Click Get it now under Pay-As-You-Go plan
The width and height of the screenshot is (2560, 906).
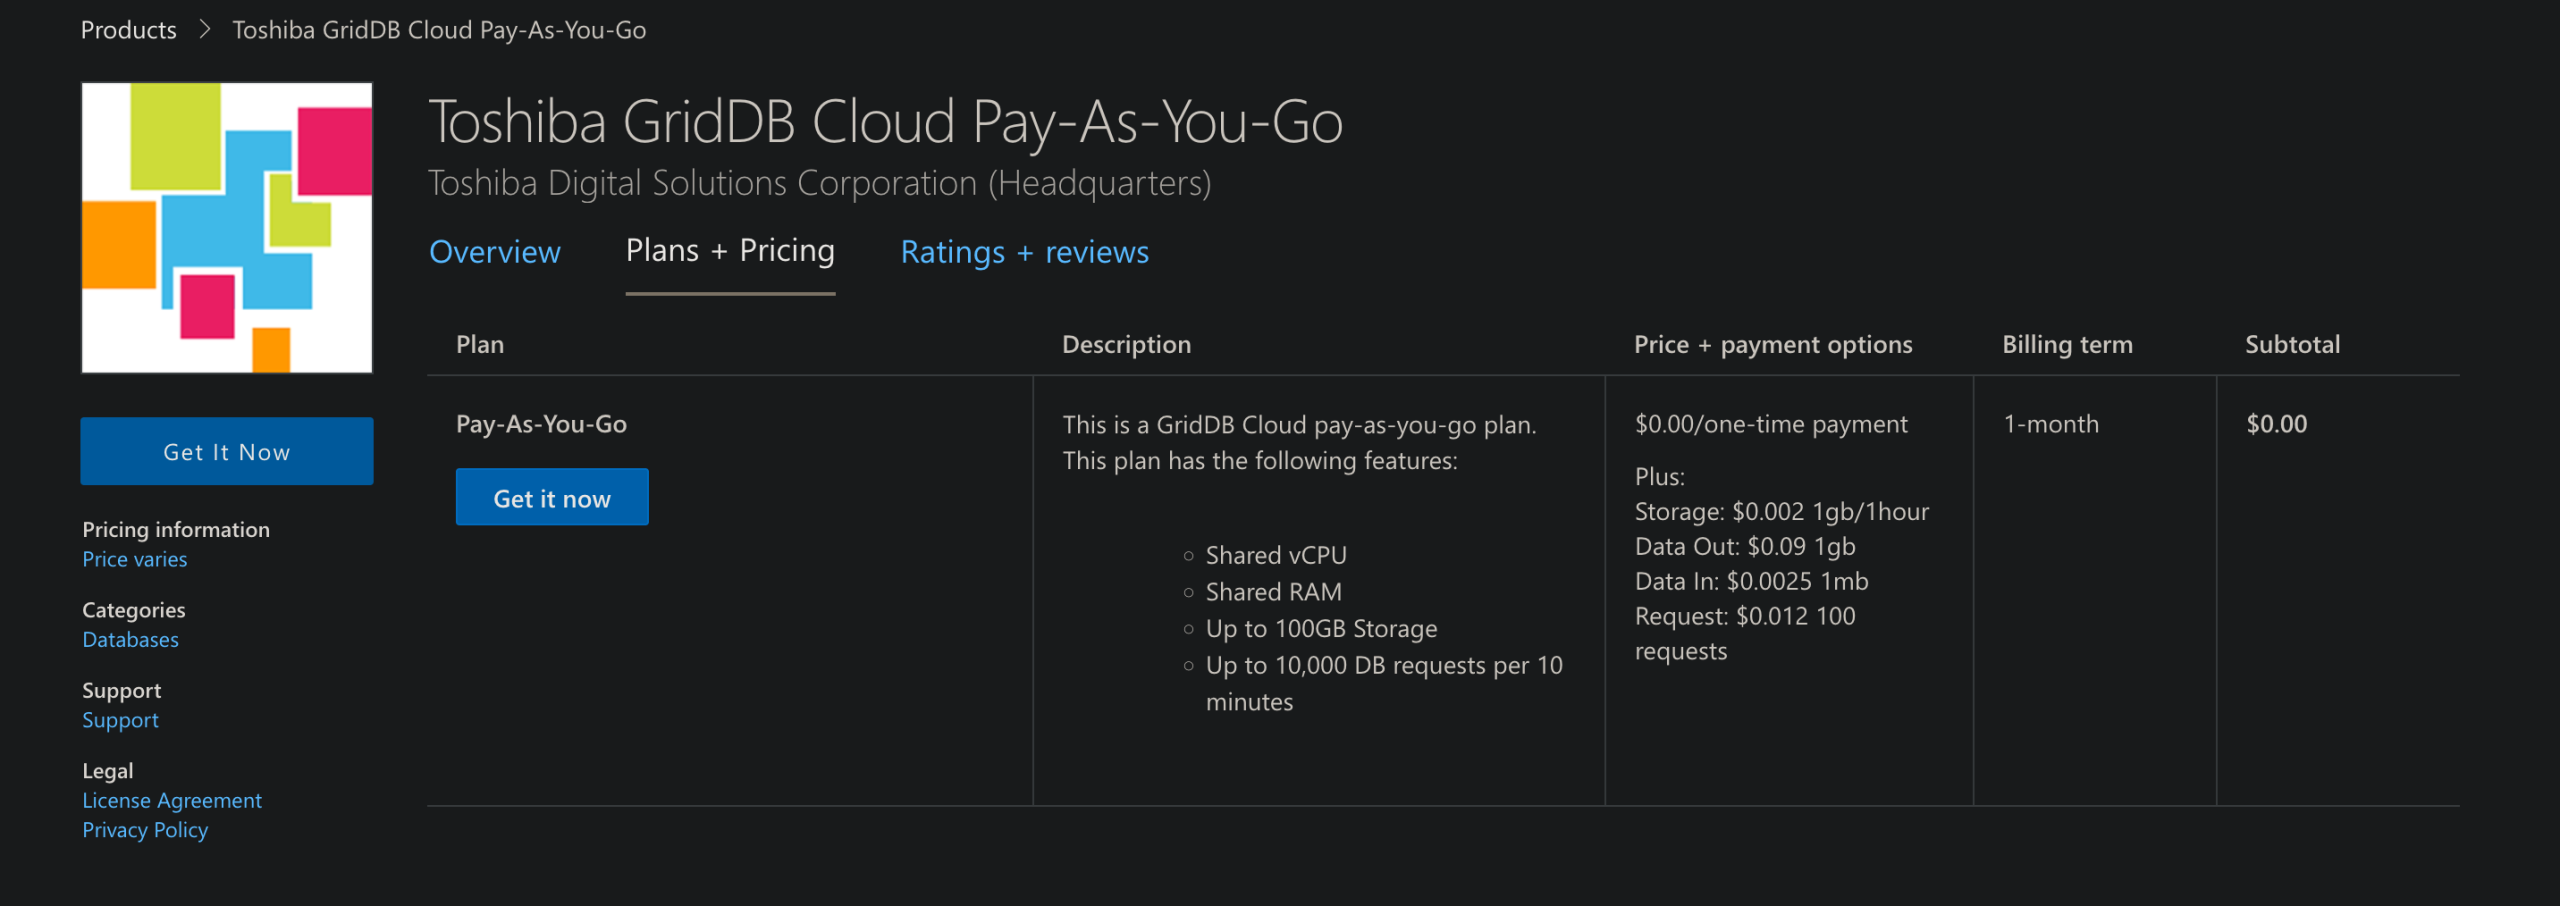(552, 498)
